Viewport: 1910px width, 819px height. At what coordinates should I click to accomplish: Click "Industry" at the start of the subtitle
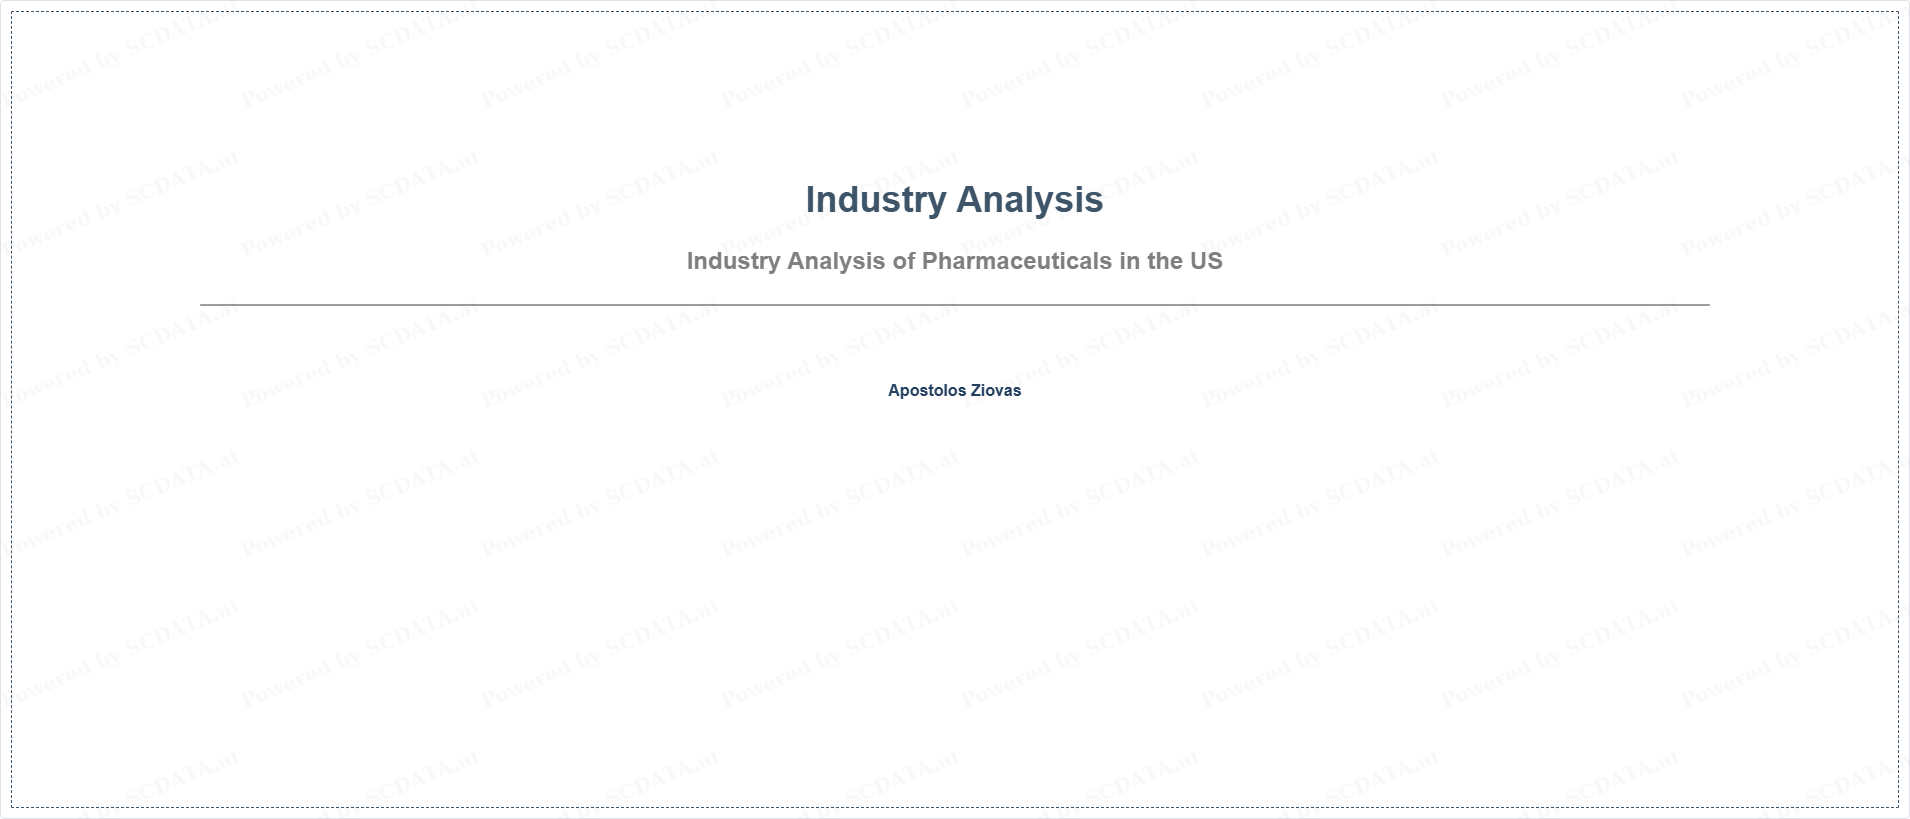[x=734, y=261]
